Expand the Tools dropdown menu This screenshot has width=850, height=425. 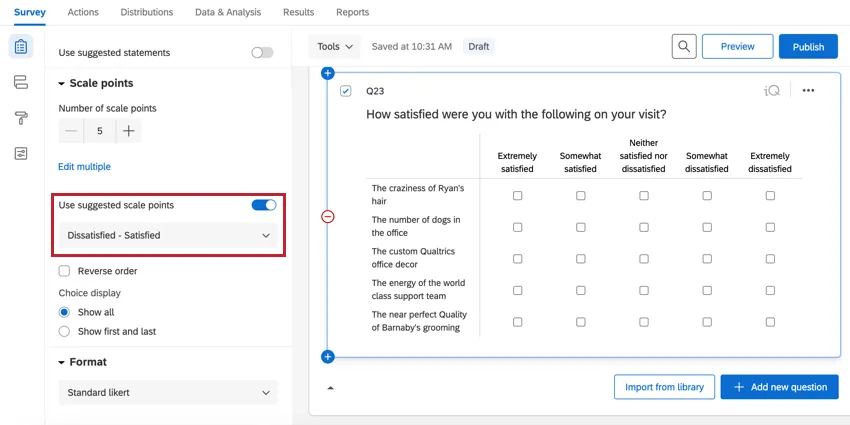(x=335, y=47)
